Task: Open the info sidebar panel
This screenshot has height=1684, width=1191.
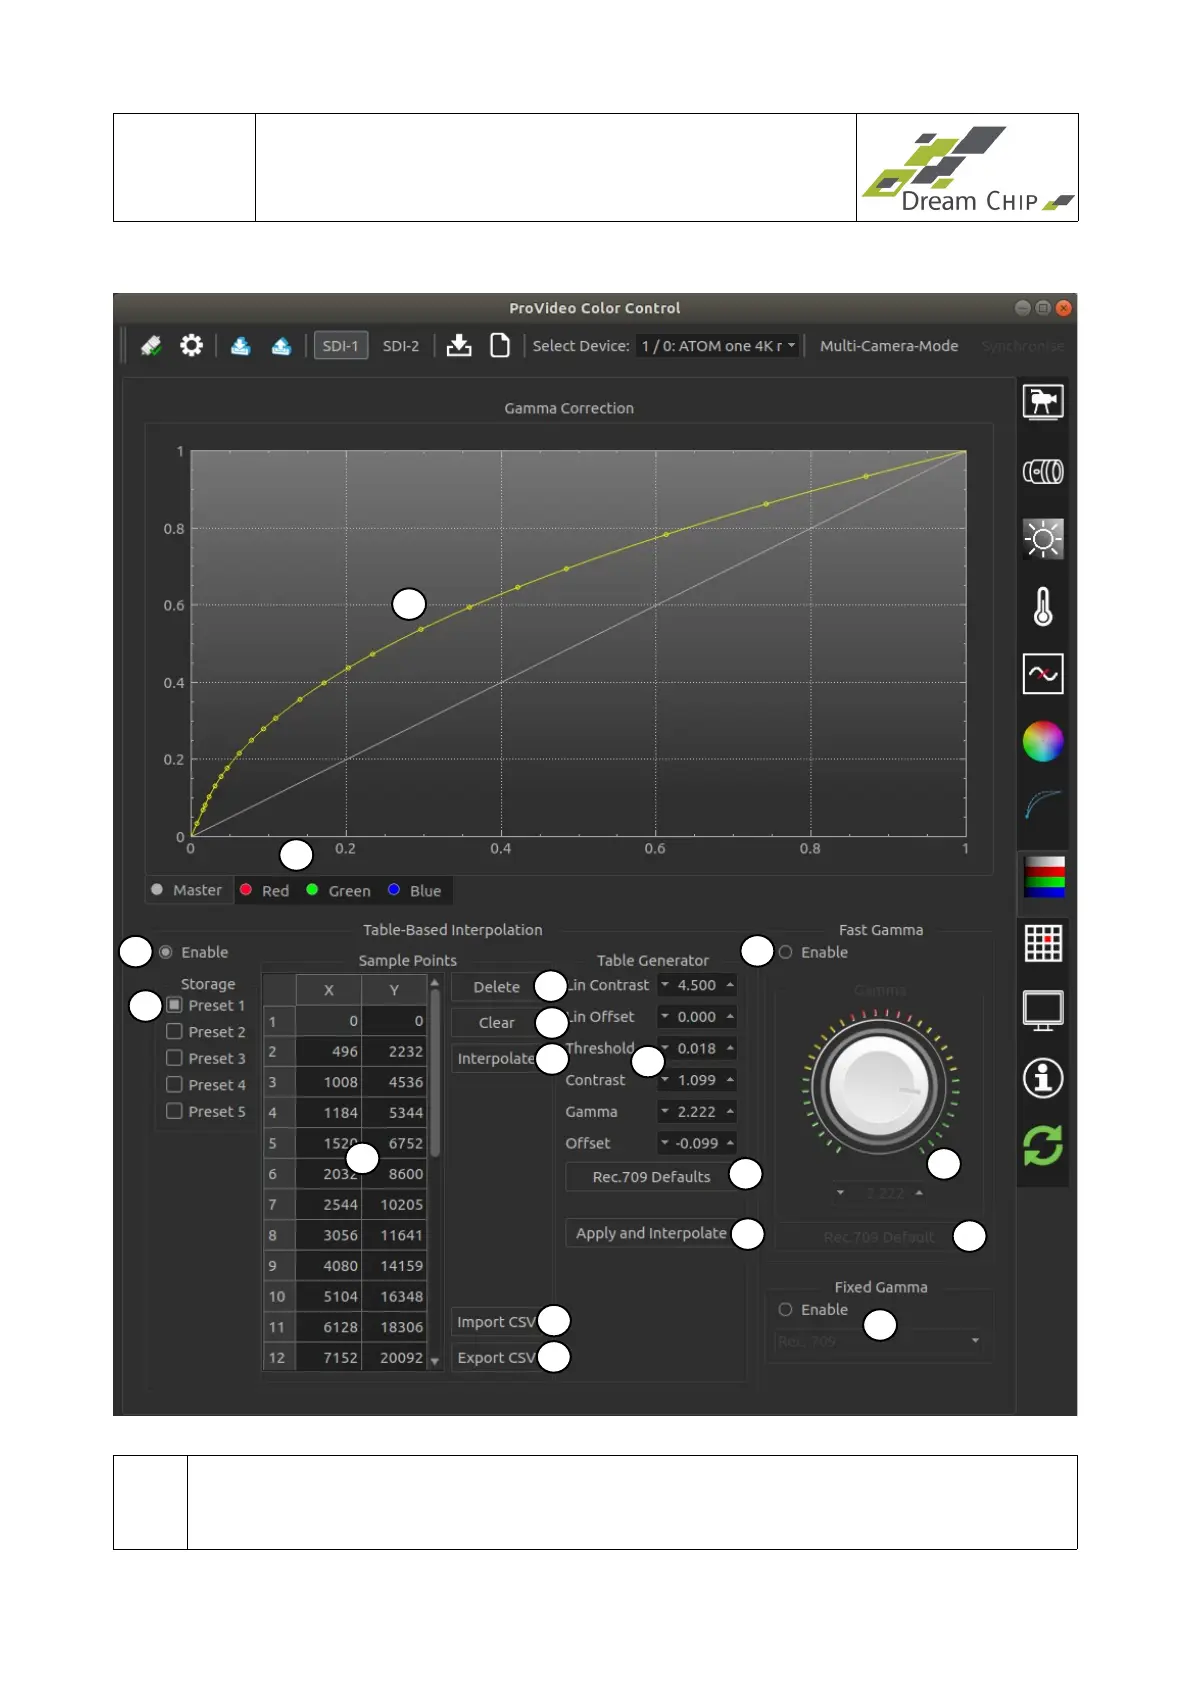Action: coord(1043,1078)
